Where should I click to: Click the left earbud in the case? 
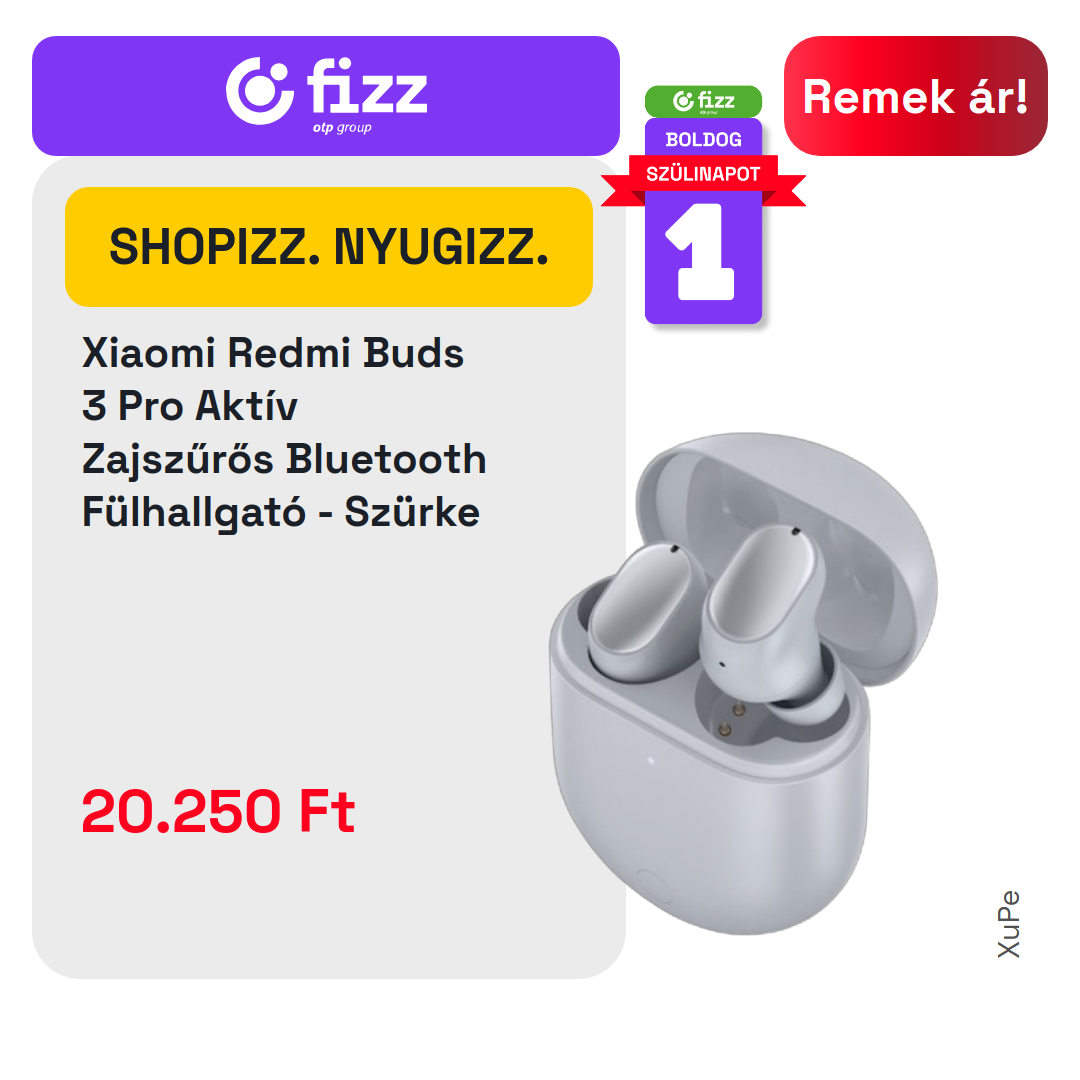(x=642, y=611)
